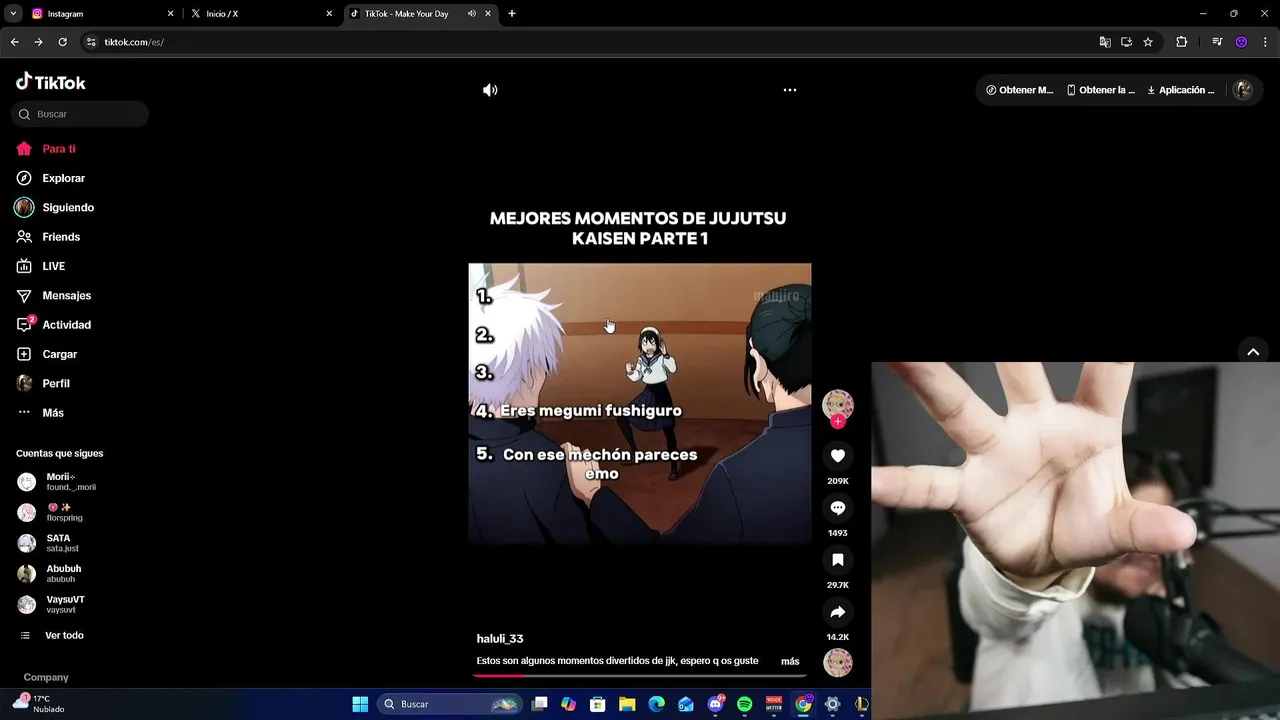
Task: Open the Chrome extensions puzzle icon
Action: click(x=1182, y=42)
